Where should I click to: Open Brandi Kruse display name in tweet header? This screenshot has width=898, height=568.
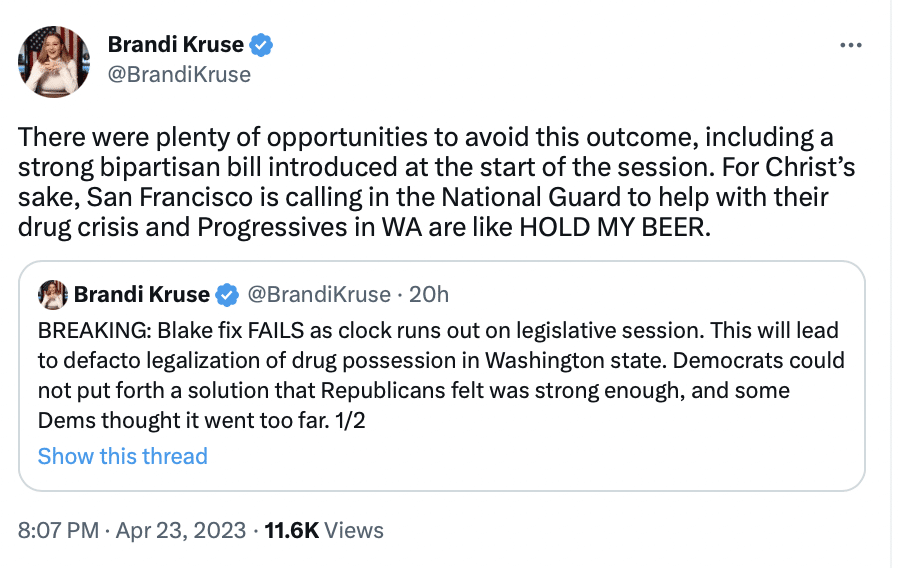click(175, 44)
